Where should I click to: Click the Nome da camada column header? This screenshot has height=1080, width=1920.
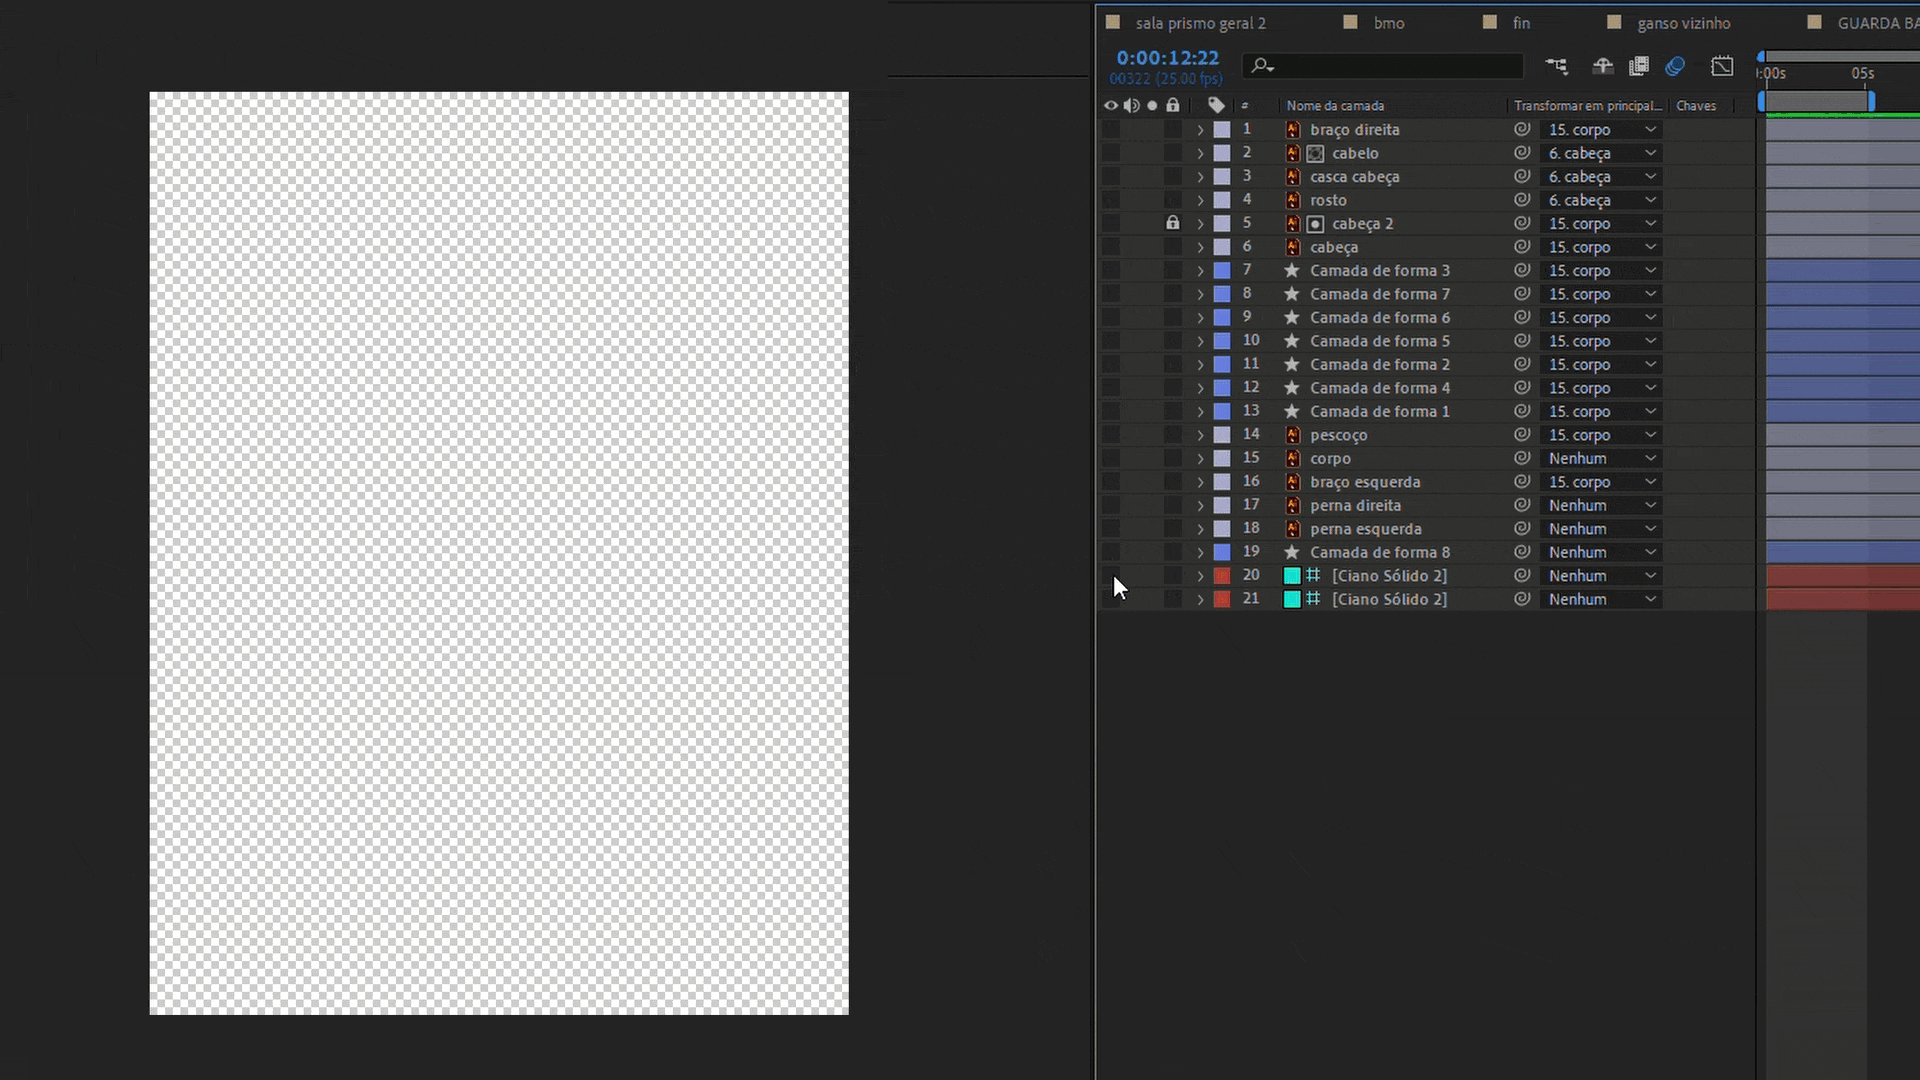click(1335, 105)
